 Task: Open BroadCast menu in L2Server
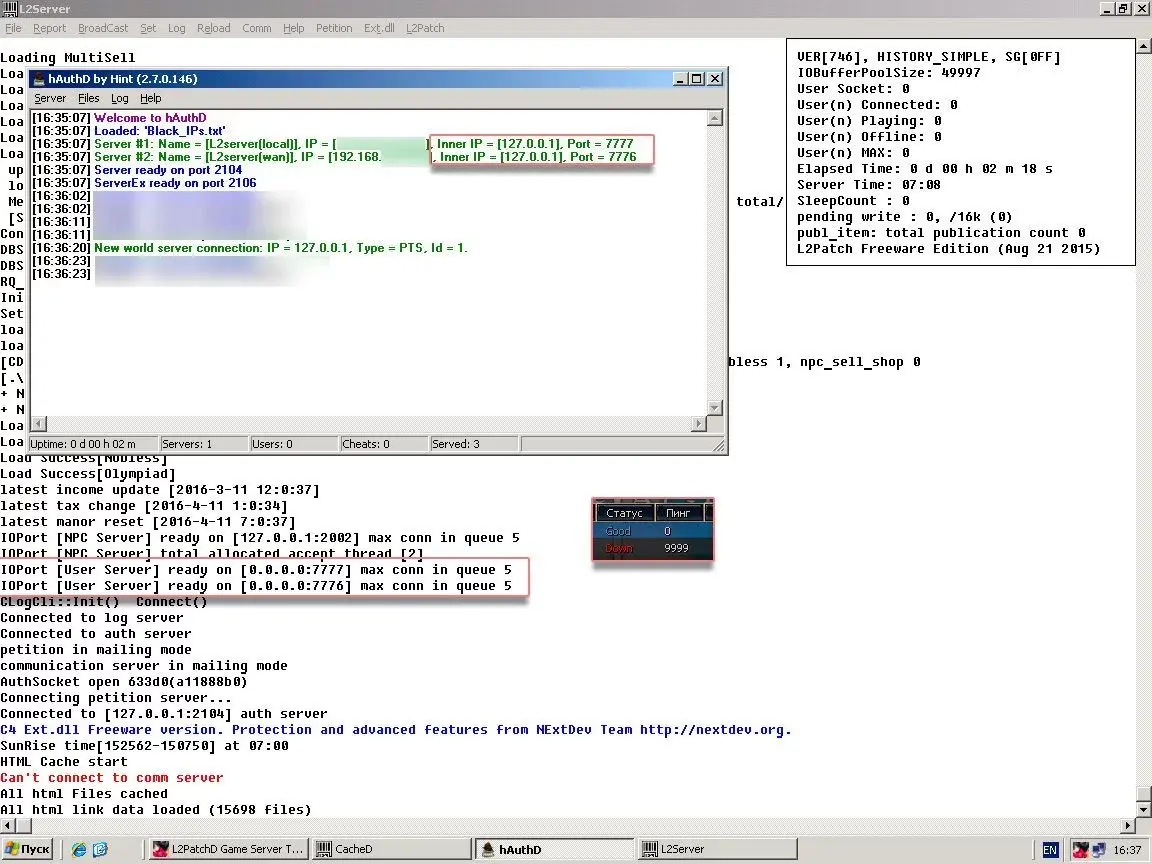[103, 28]
